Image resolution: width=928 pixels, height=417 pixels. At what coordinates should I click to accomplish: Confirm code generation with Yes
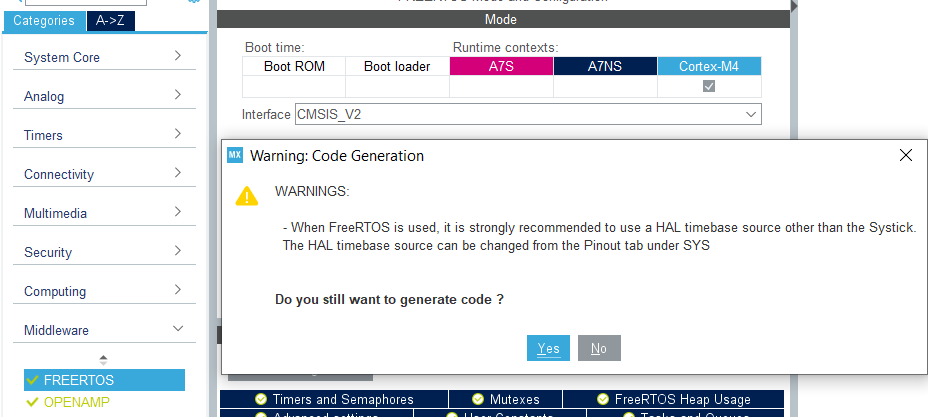[x=548, y=348]
